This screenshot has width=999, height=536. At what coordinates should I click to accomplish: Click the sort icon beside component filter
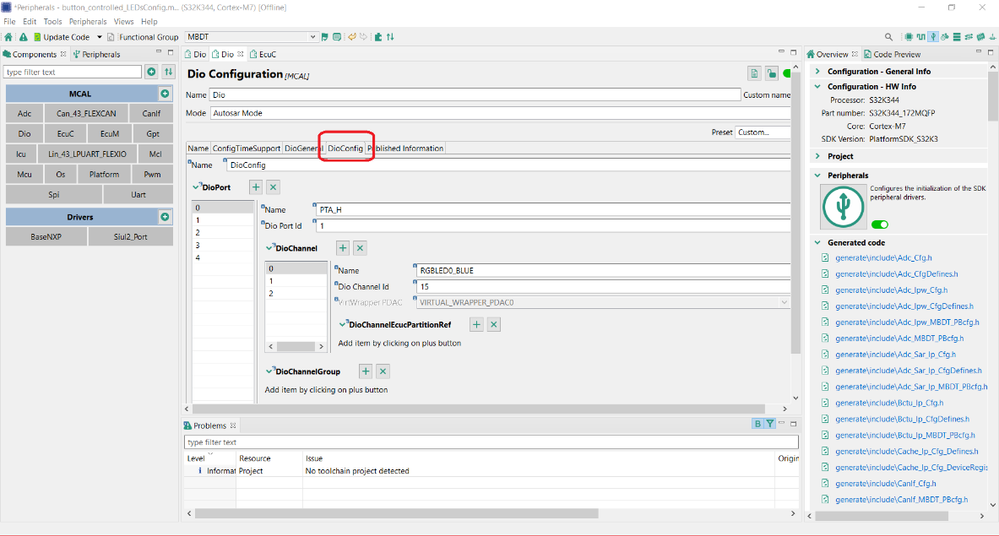click(x=168, y=71)
